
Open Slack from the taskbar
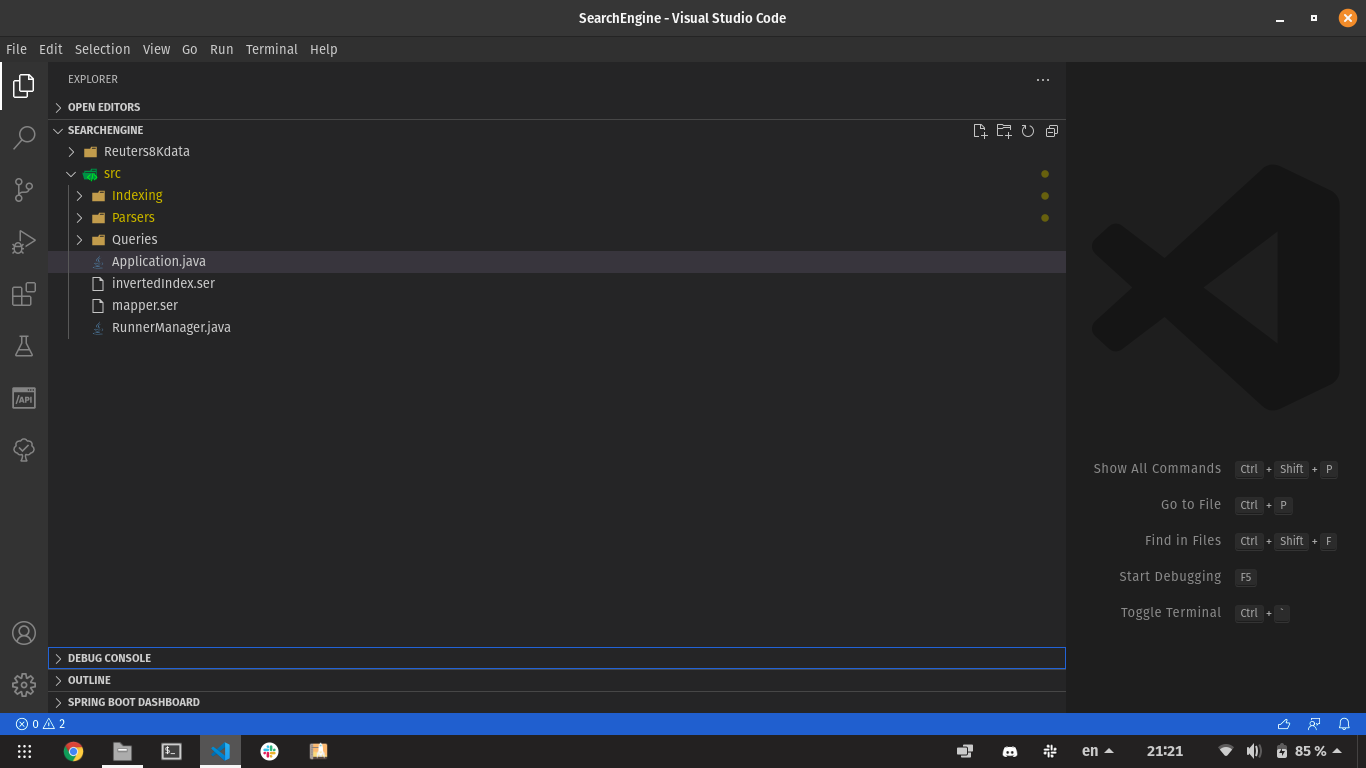(269, 751)
